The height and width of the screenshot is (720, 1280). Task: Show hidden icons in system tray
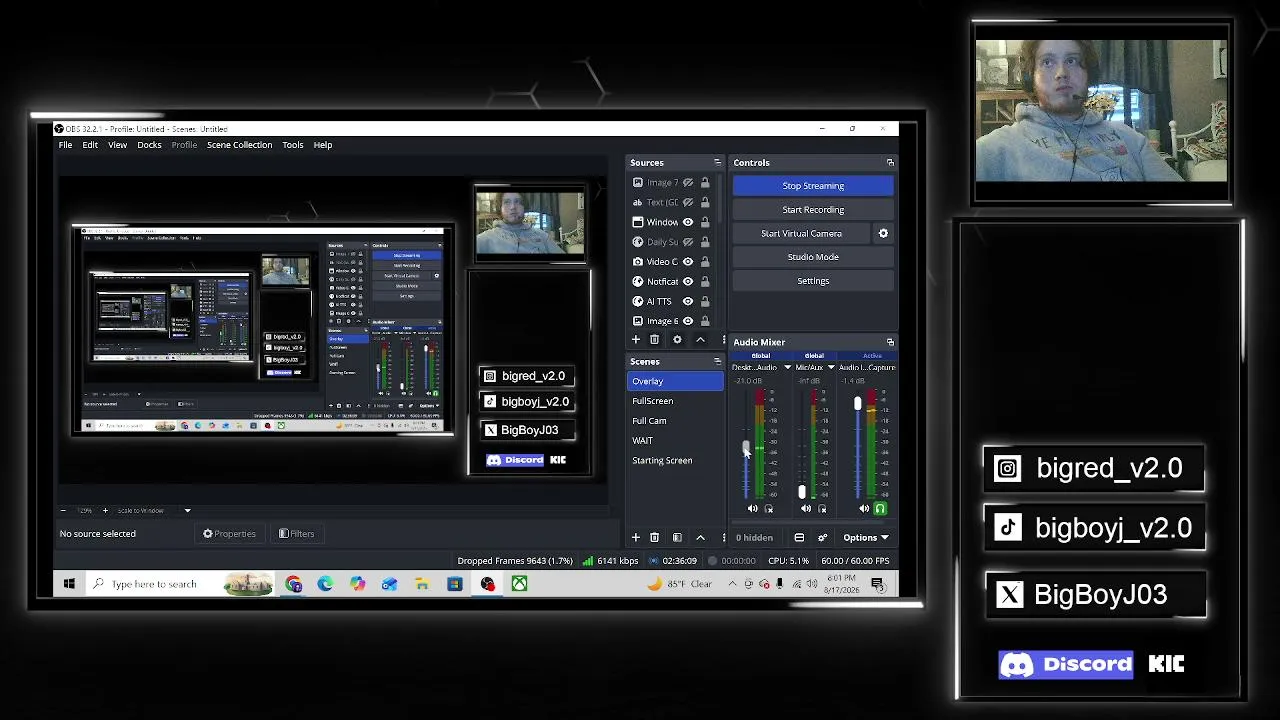[x=732, y=584]
